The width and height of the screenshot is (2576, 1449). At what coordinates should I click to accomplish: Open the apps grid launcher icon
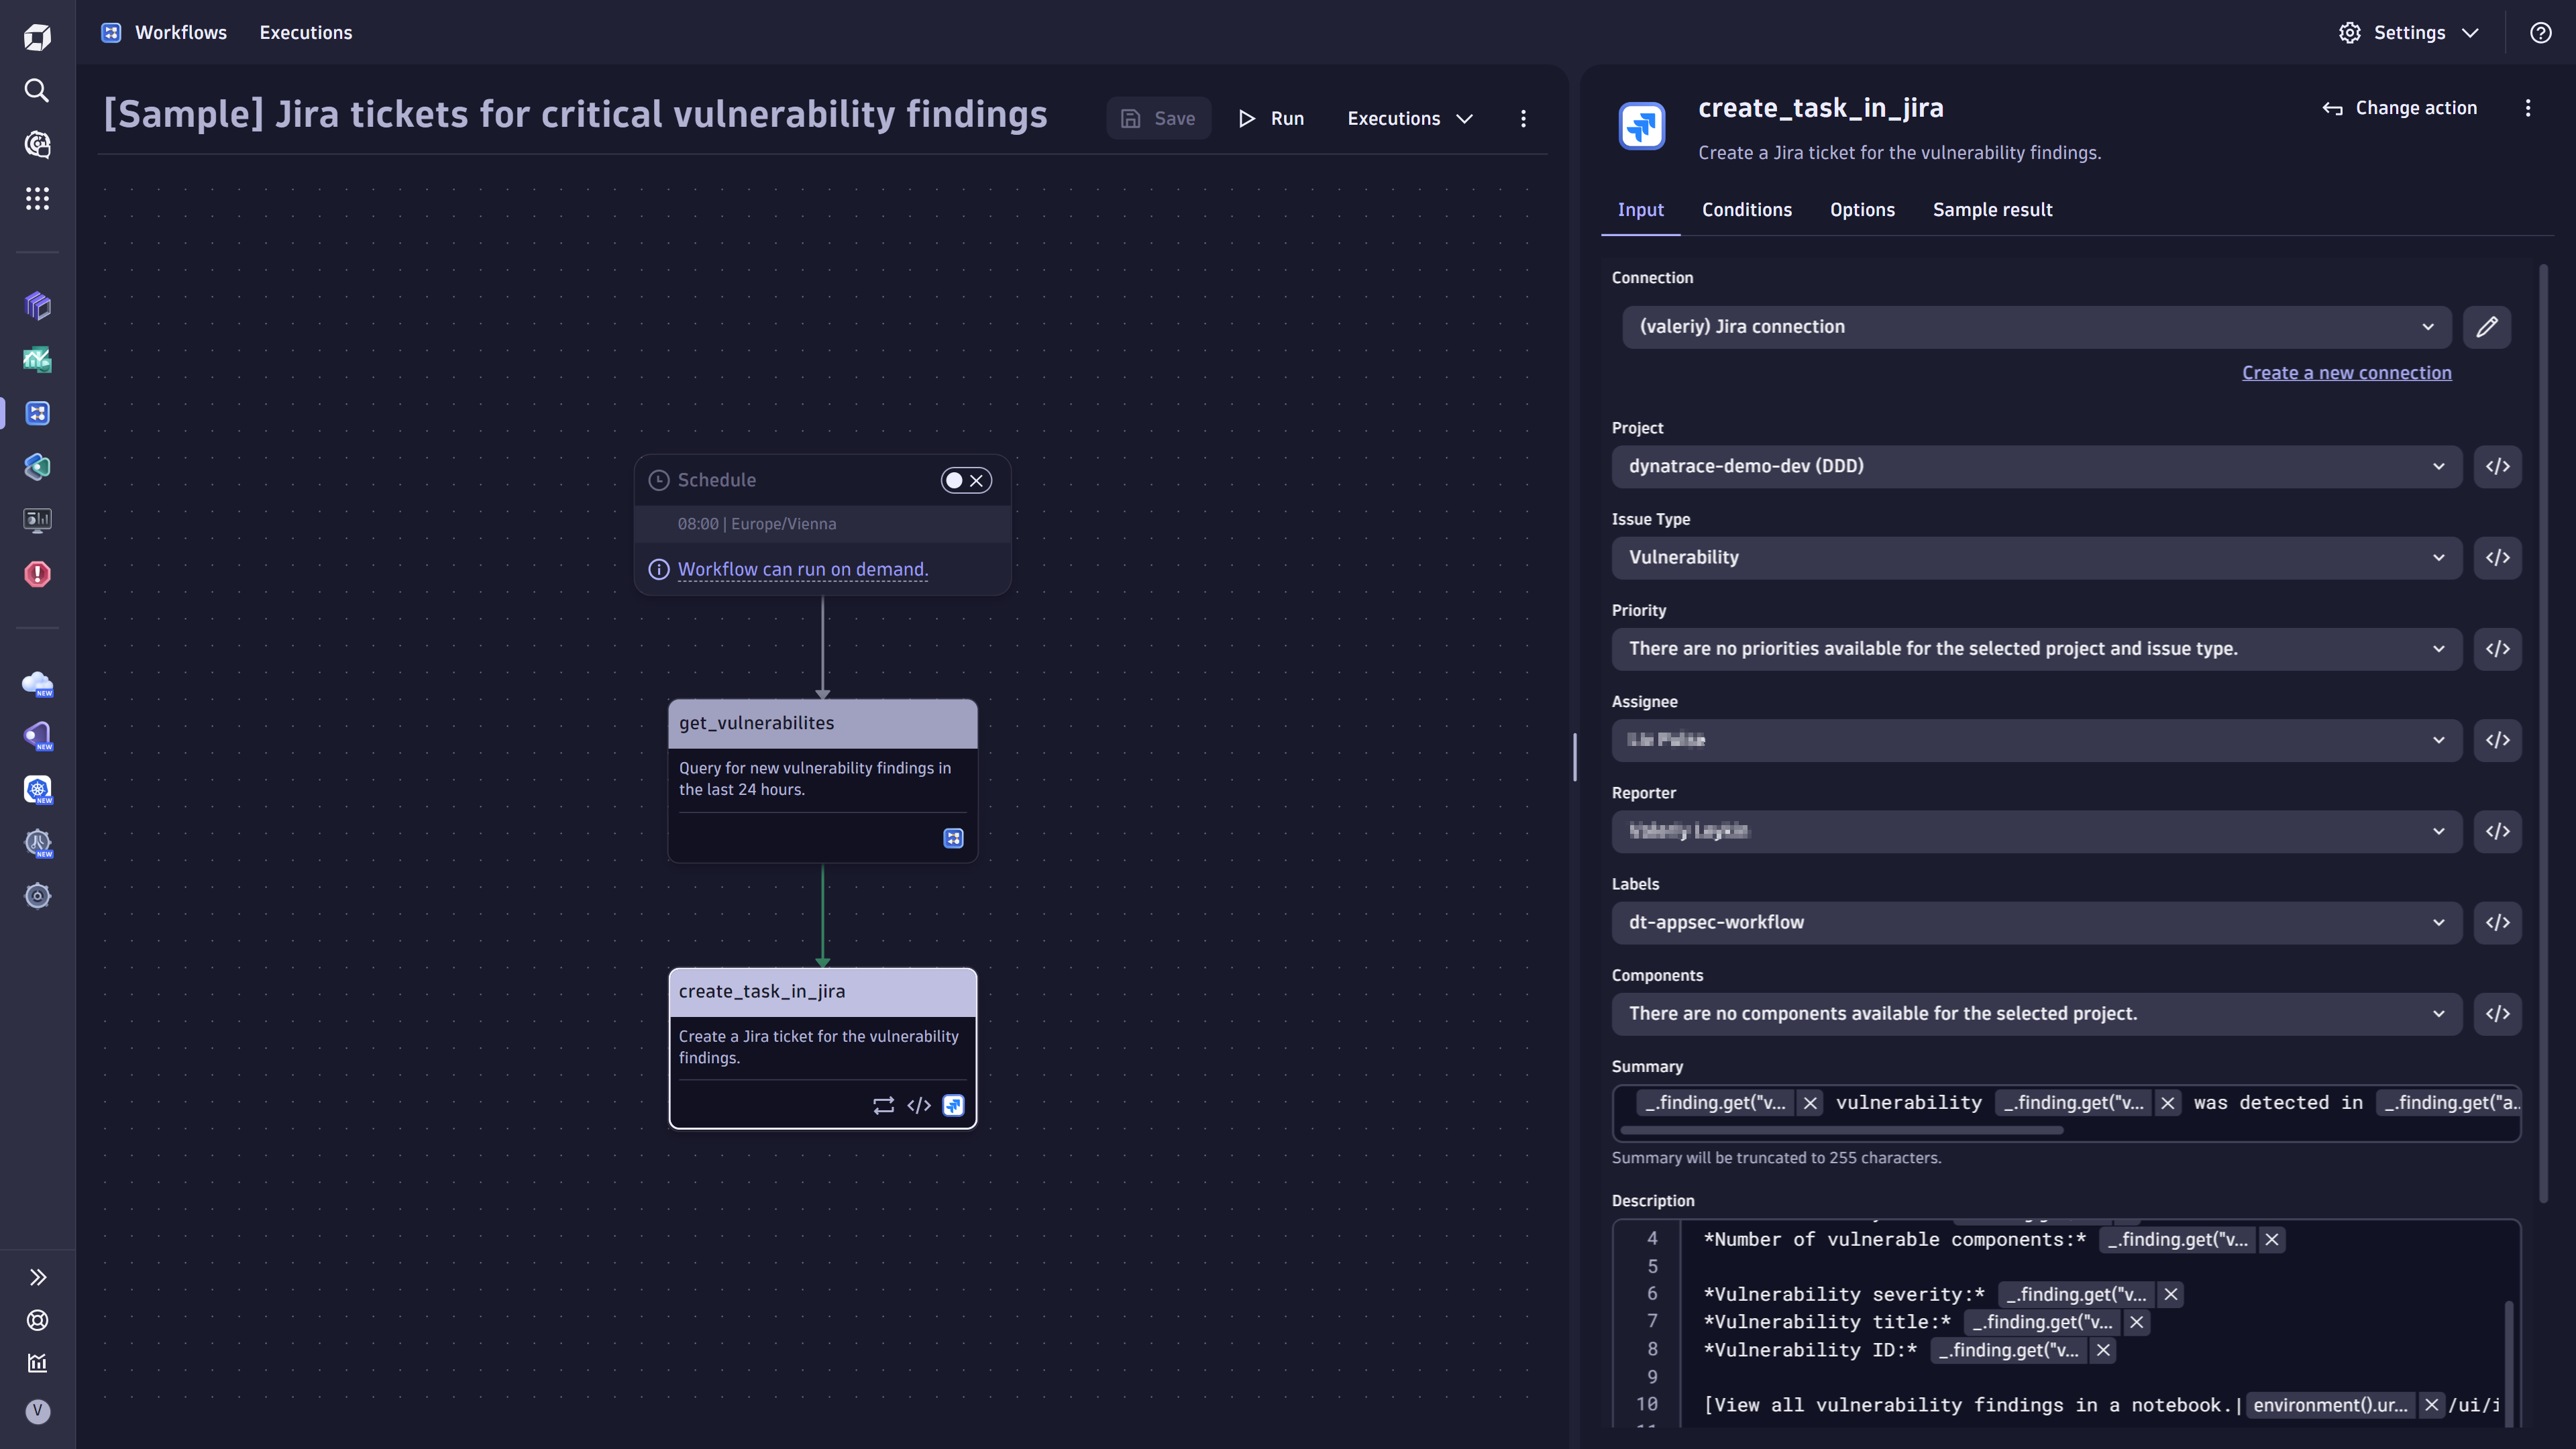point(37,199)
